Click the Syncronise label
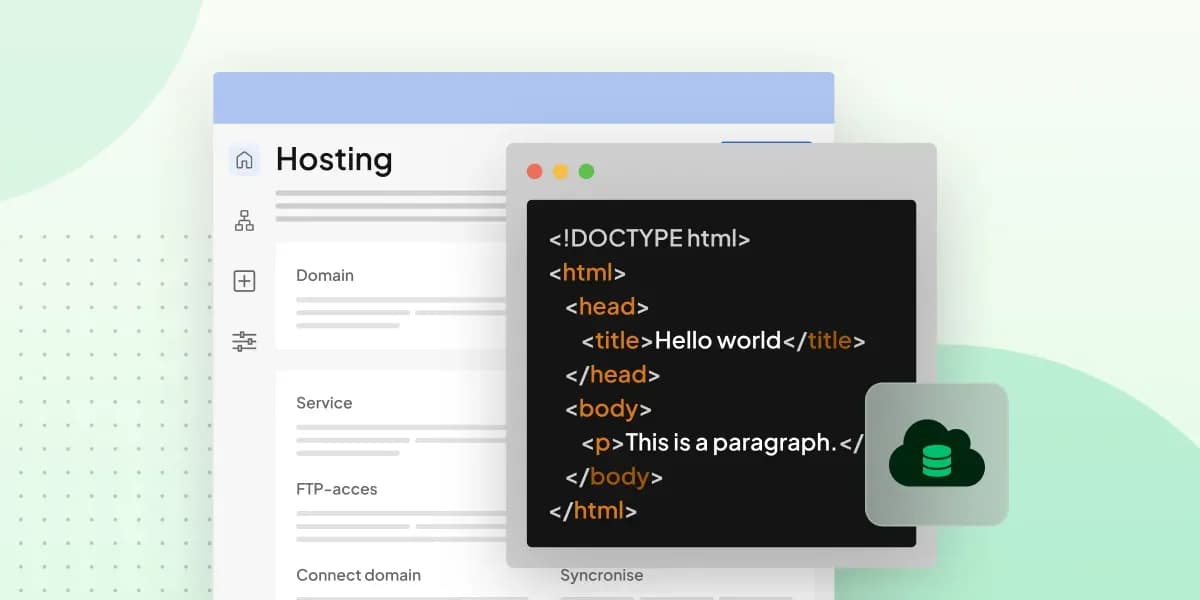The height and width of the screenshot is (600, 1200). point(601,575)
